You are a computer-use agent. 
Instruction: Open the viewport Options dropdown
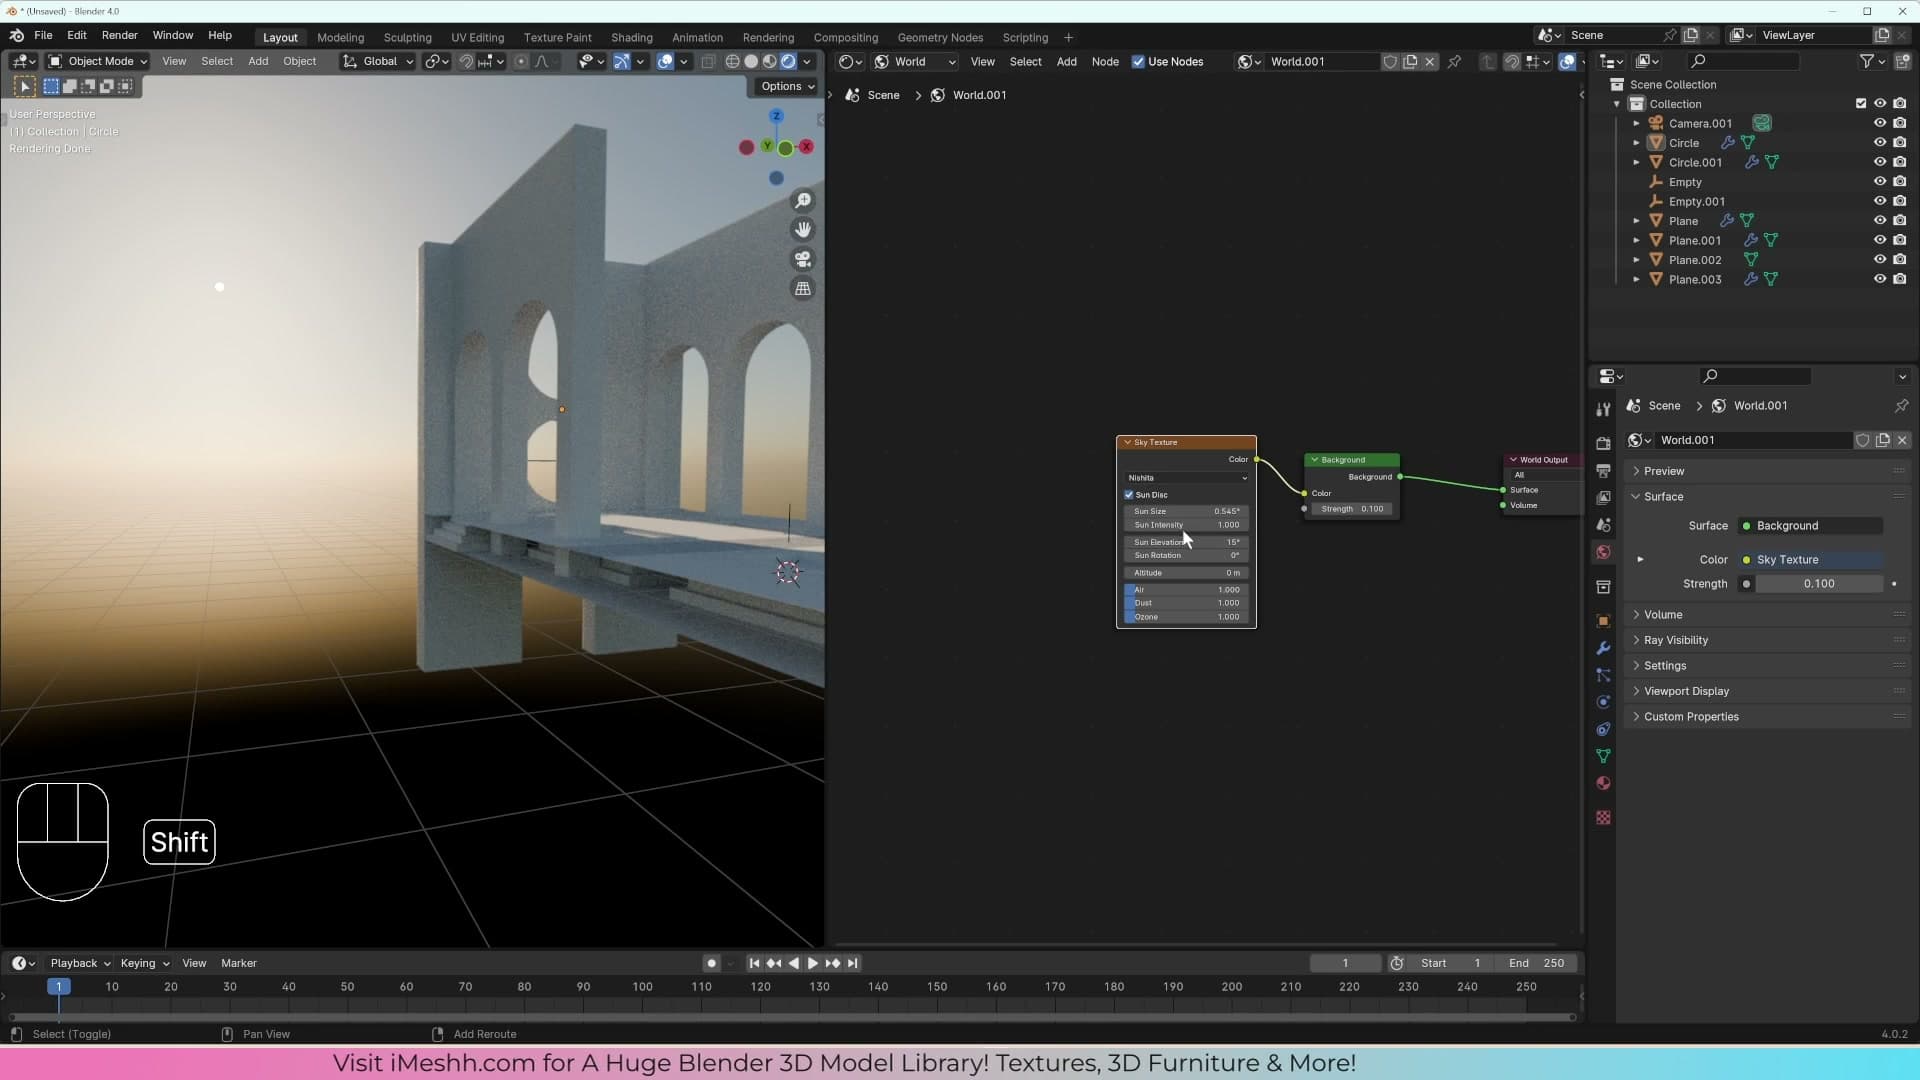point(788,87)
